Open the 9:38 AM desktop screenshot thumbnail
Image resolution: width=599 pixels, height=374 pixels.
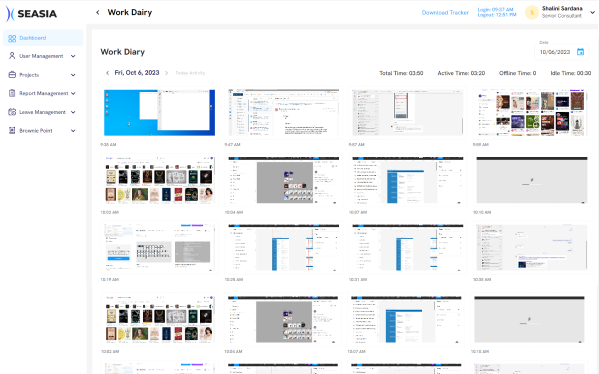coord(159,113)
